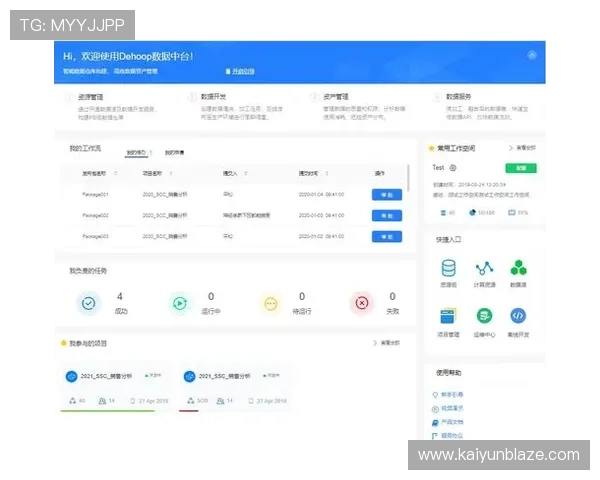
Task: Click the Package002 cell
Action: 95,216
